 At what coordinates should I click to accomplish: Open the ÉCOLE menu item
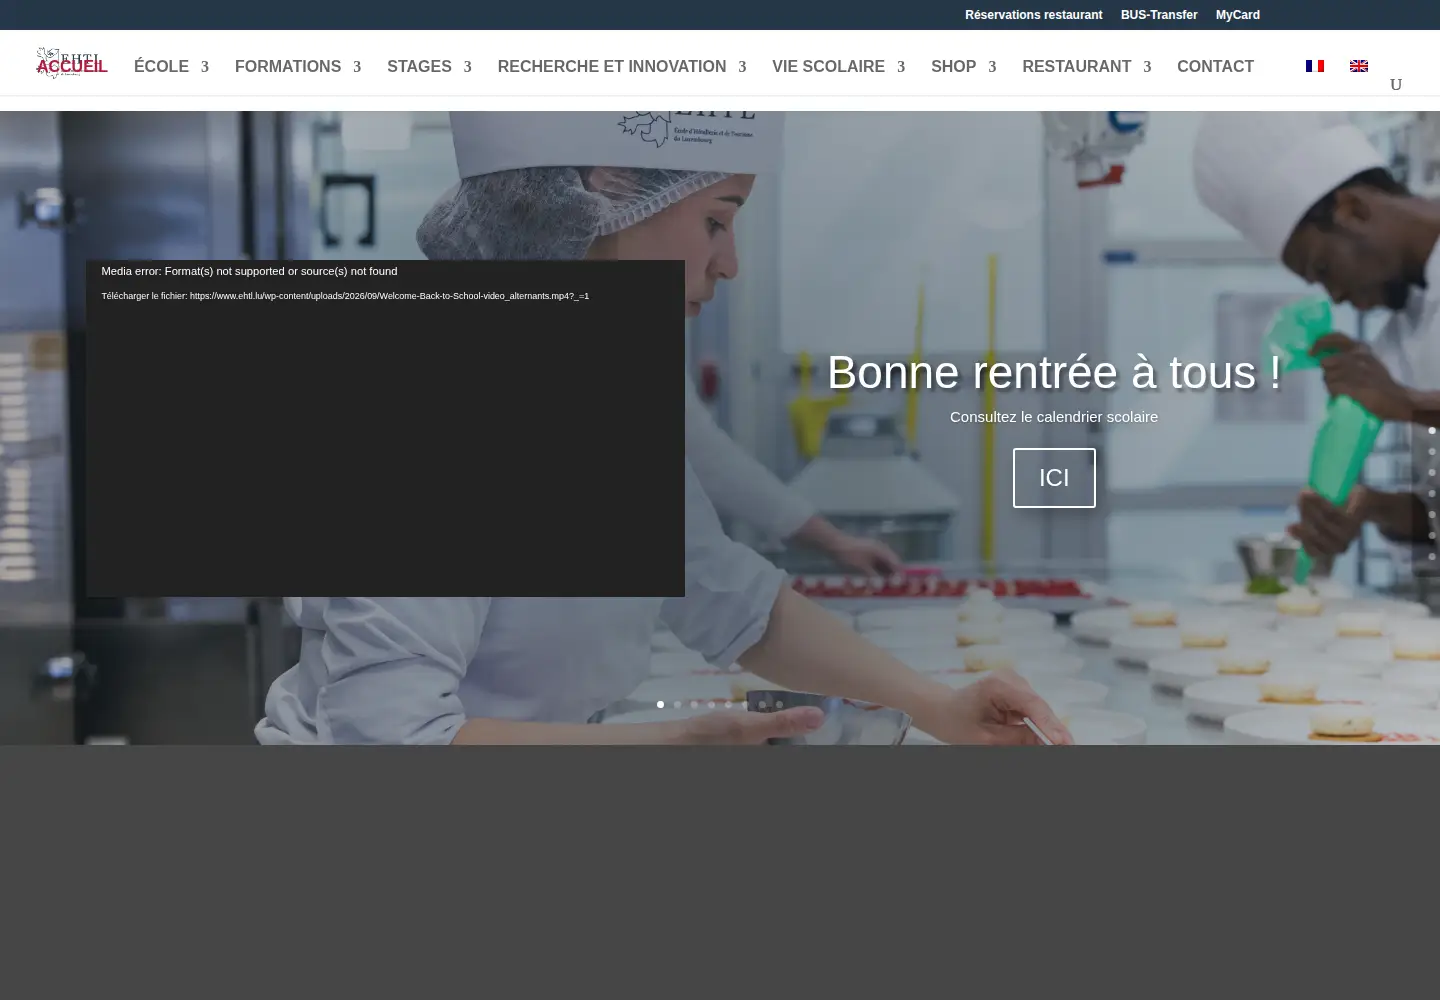point(161,66)
